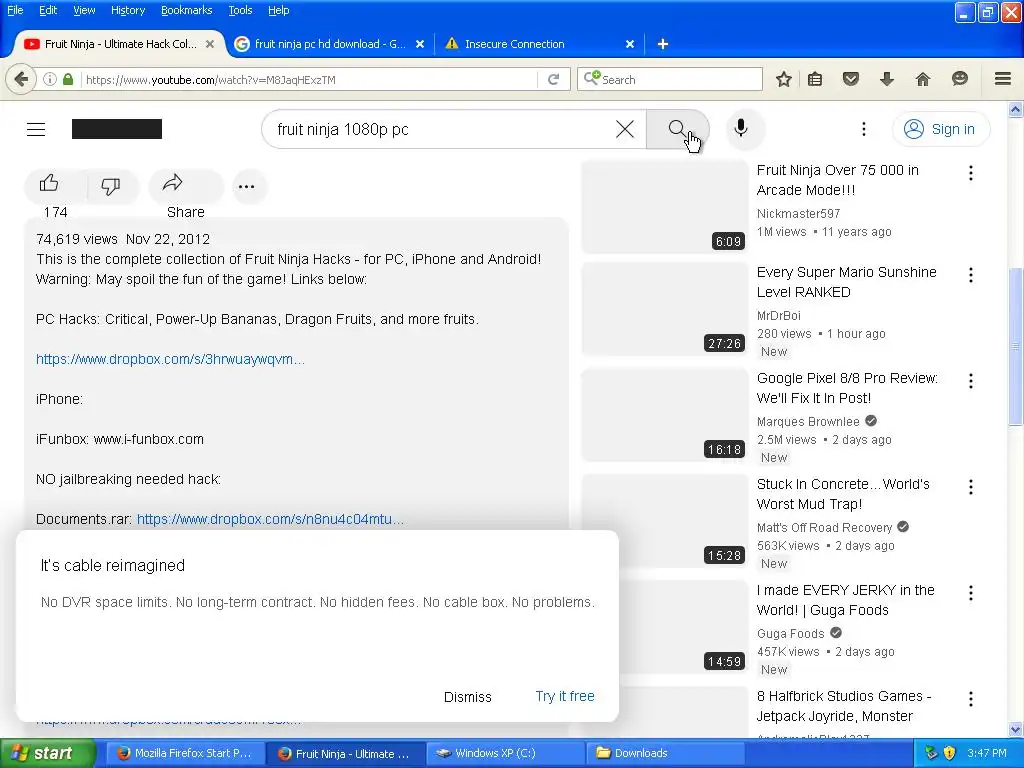Clear the YouTube search text

pos(624,129)
